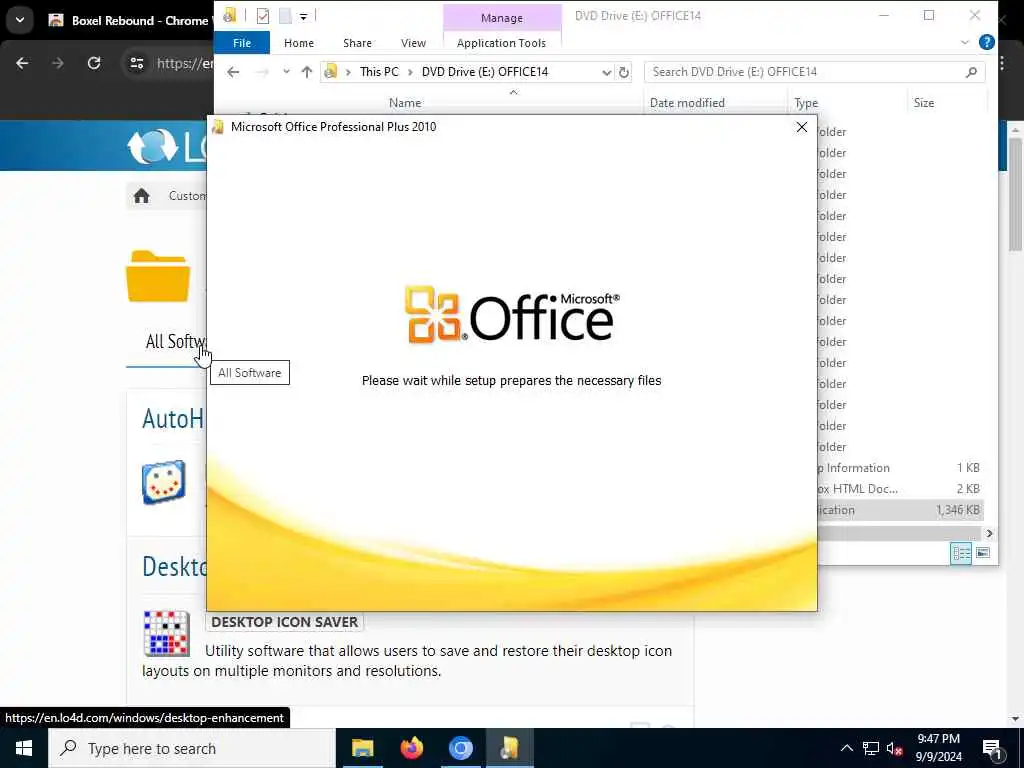Switch to Chrome from the taskbar
The image size is (1024, 768).
coord(460,748)
